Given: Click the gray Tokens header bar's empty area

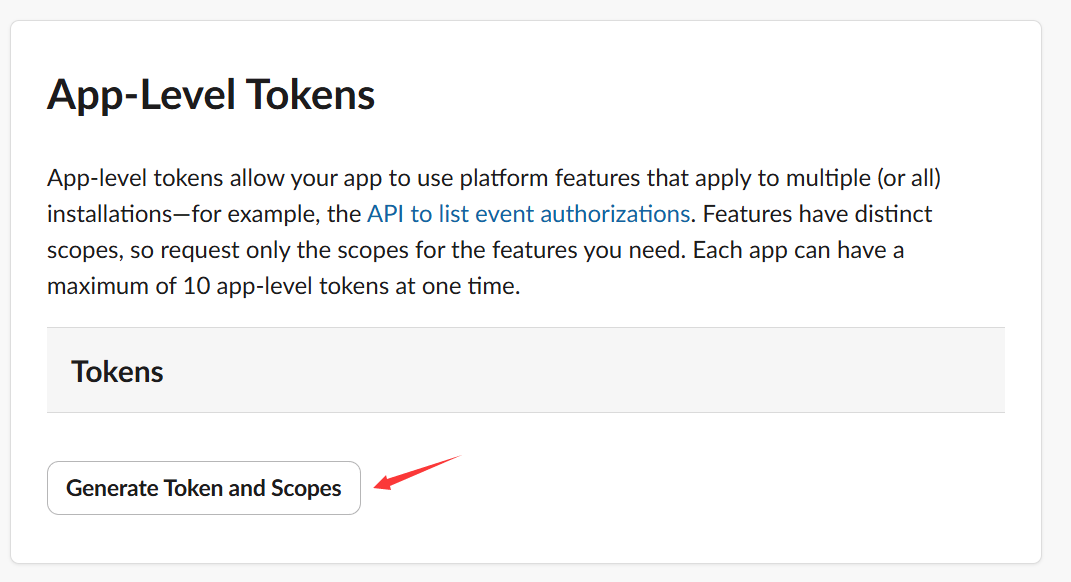Looking at the screenshot, I should pos(600,371).
